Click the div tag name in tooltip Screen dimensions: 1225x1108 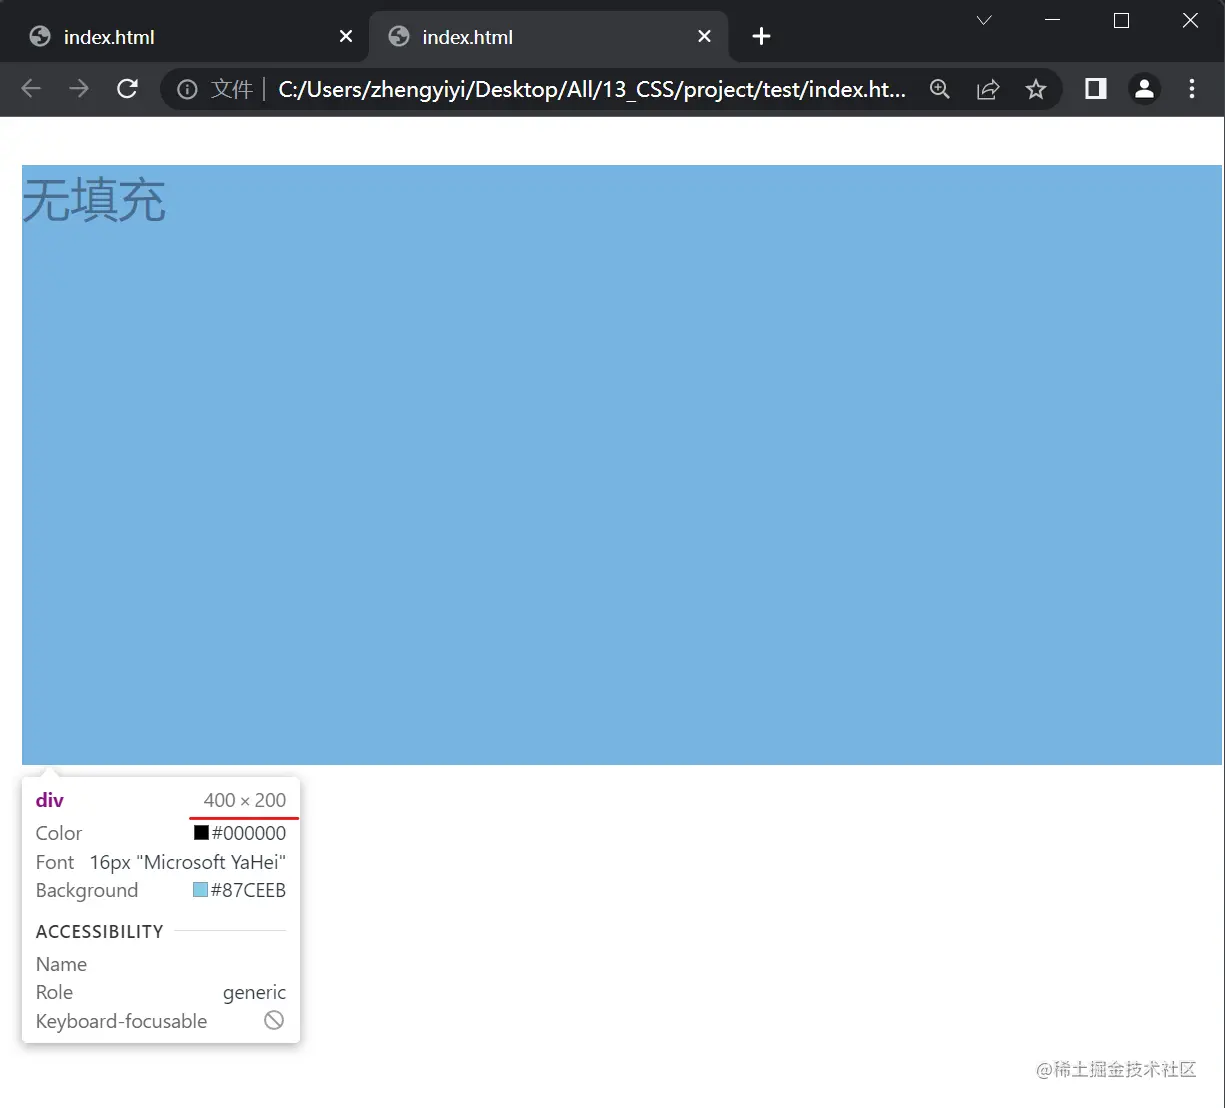[x=50, y=800]
